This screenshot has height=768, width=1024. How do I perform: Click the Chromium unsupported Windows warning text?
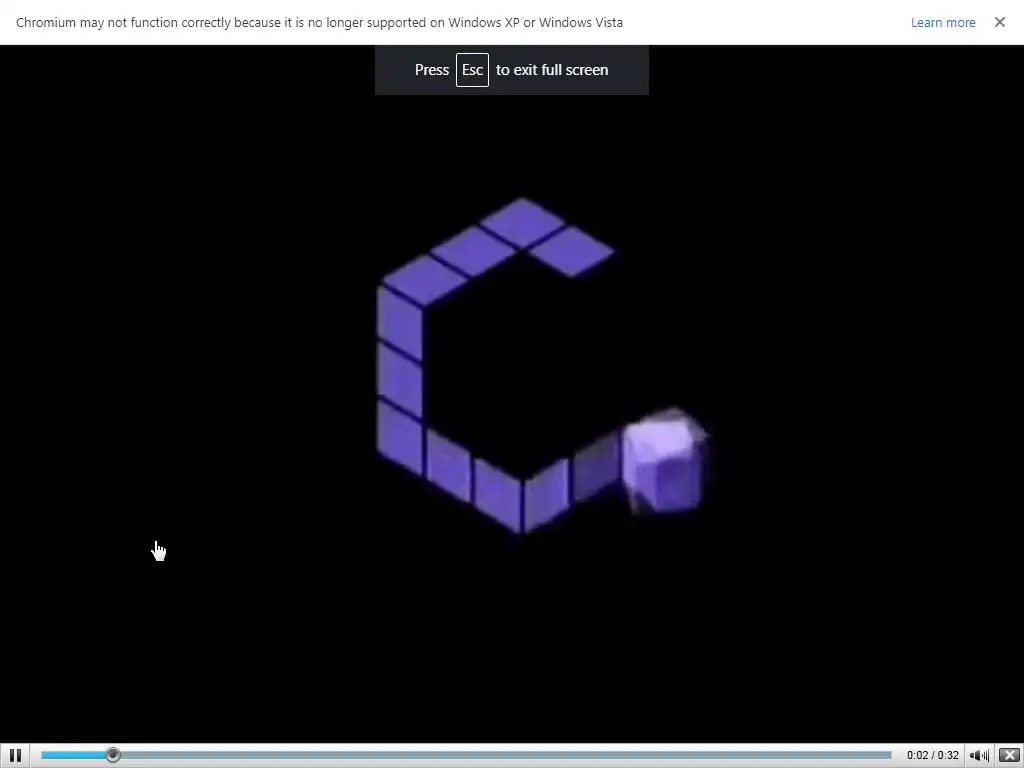(x=319, y=22)
